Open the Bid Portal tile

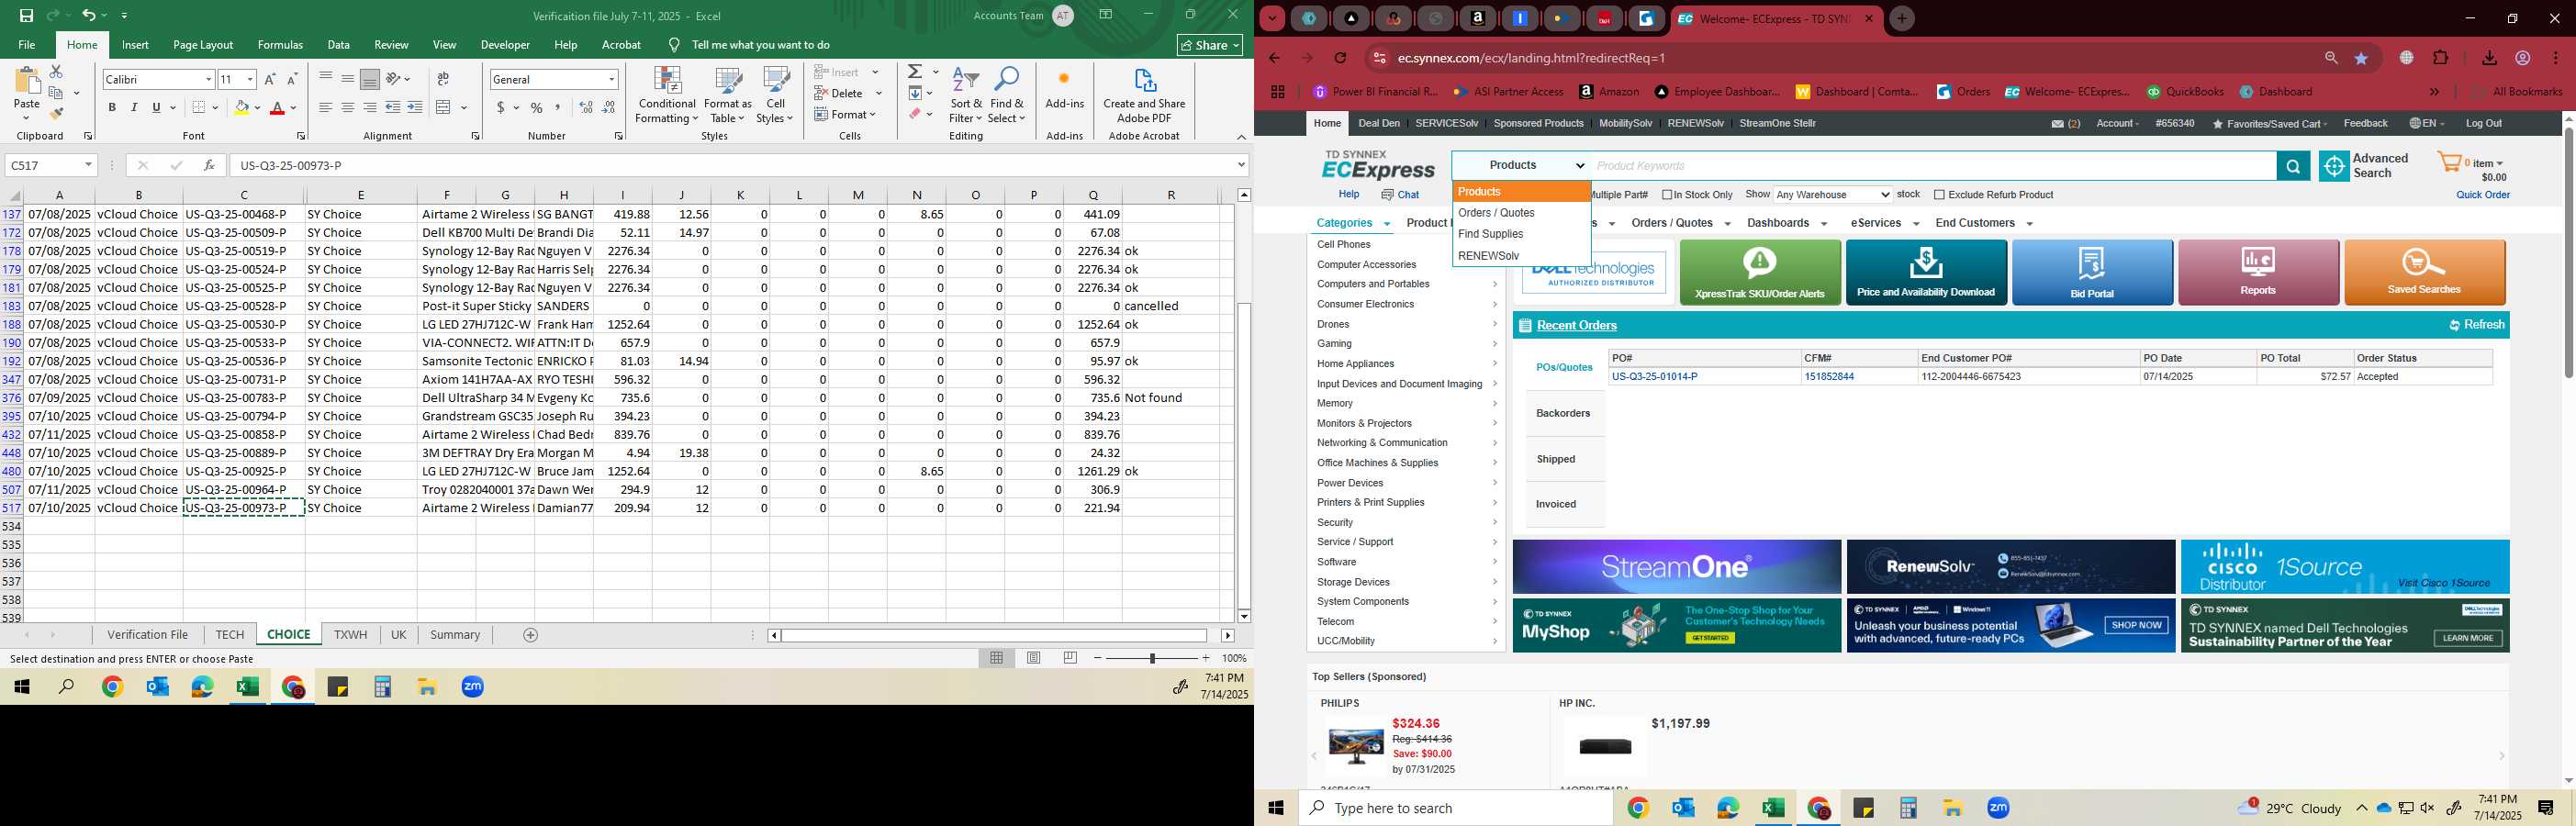2092,272
